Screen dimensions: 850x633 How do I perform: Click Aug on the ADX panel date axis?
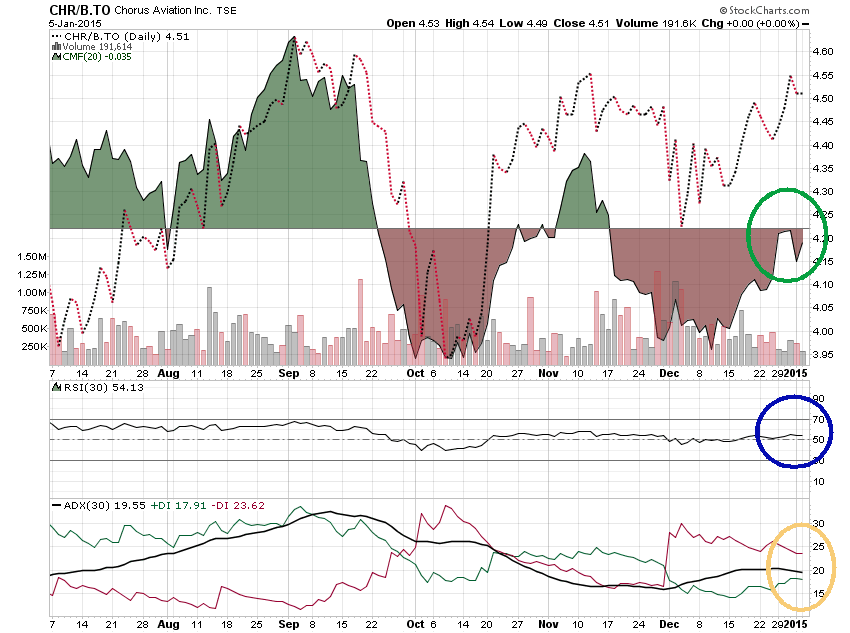click(x=168, y=624)
